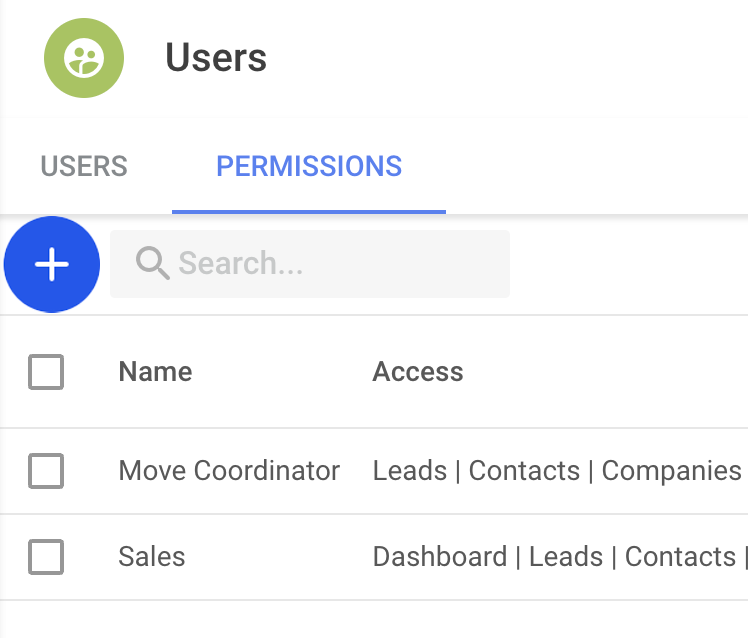Screen dimensions: 748x638
Task: Open the Sales permission name
Action: tap(152, 557)
